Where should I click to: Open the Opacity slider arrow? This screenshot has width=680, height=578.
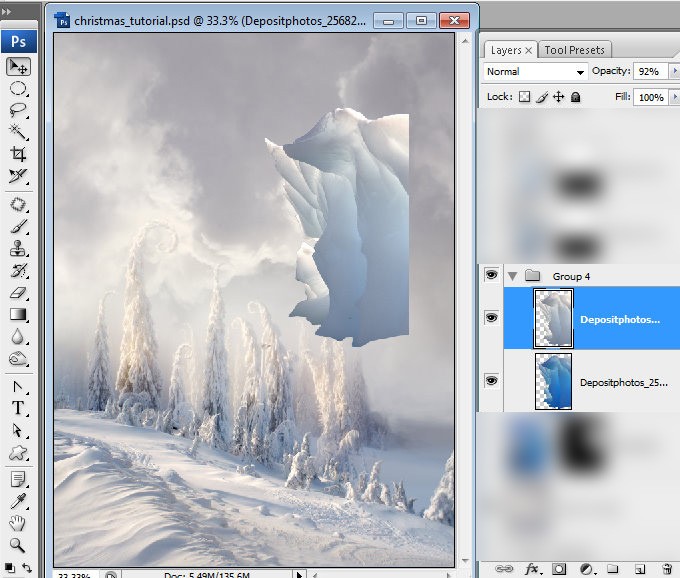pyautogui.click(x=675, y=71)
